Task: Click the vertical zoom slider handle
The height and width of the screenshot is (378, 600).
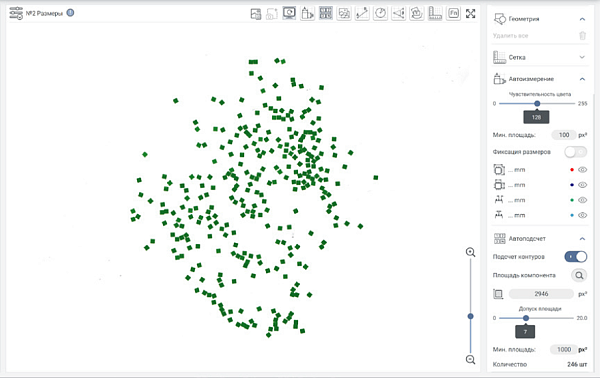Action: pos(471,316)
